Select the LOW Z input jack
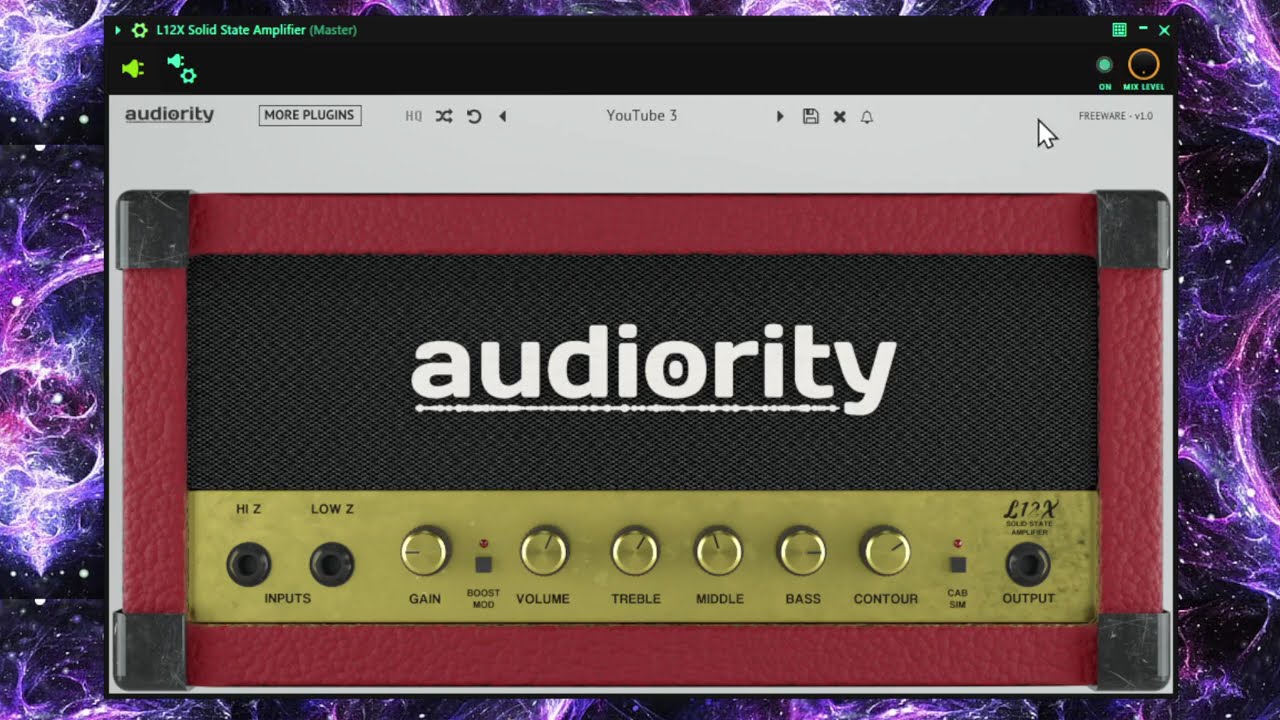The image size is (1280, 720). [331, 564]
